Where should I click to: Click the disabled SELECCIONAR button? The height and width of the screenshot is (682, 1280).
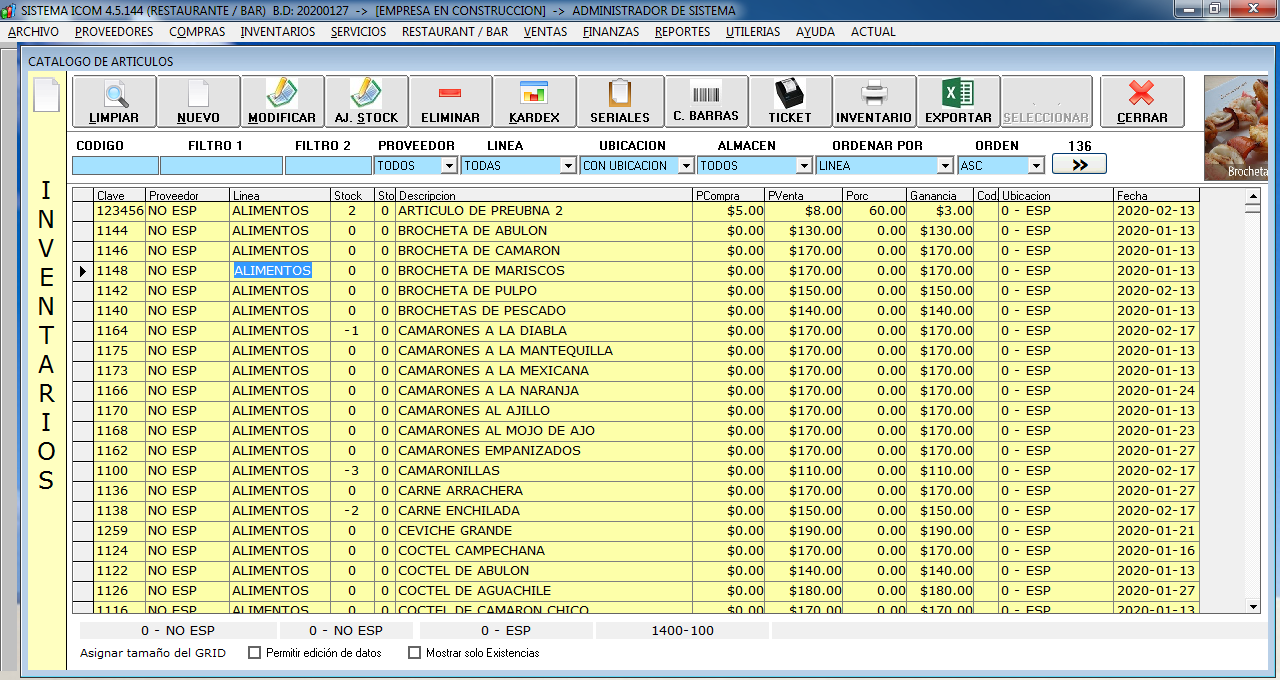point(1044,102)
